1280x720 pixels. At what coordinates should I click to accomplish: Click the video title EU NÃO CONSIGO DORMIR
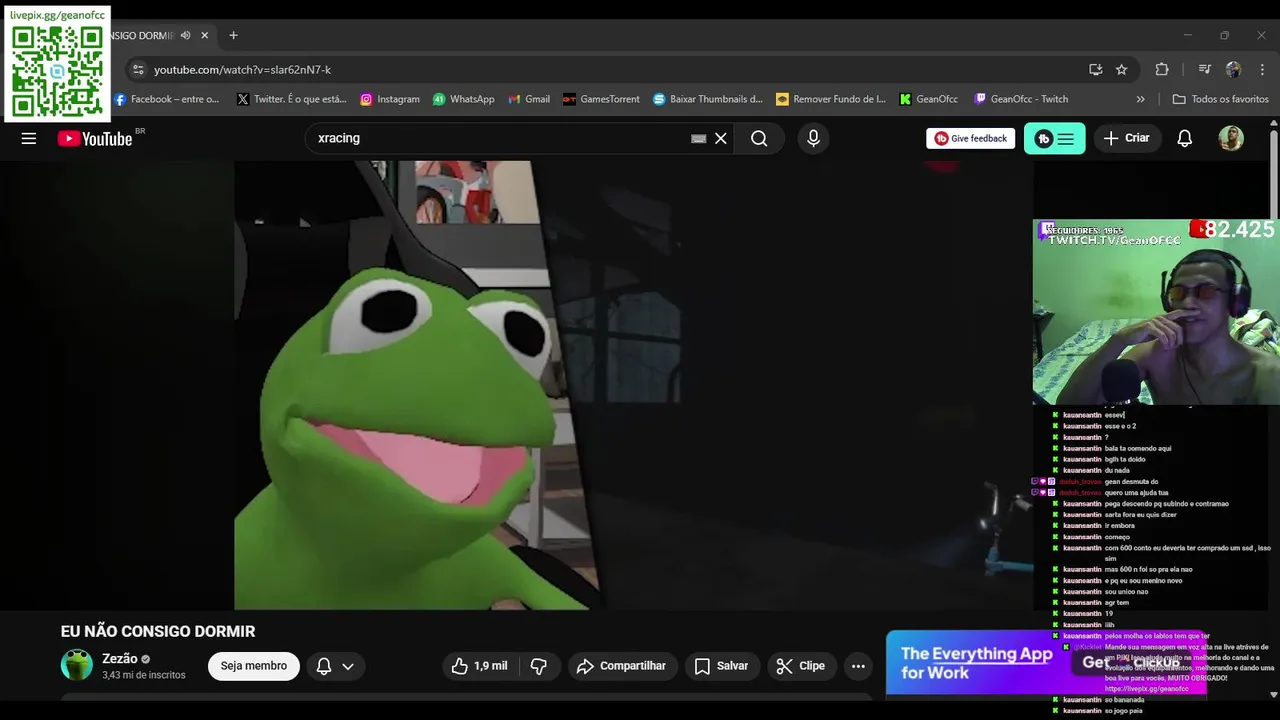pyautogui.click(x=158, y=632)
